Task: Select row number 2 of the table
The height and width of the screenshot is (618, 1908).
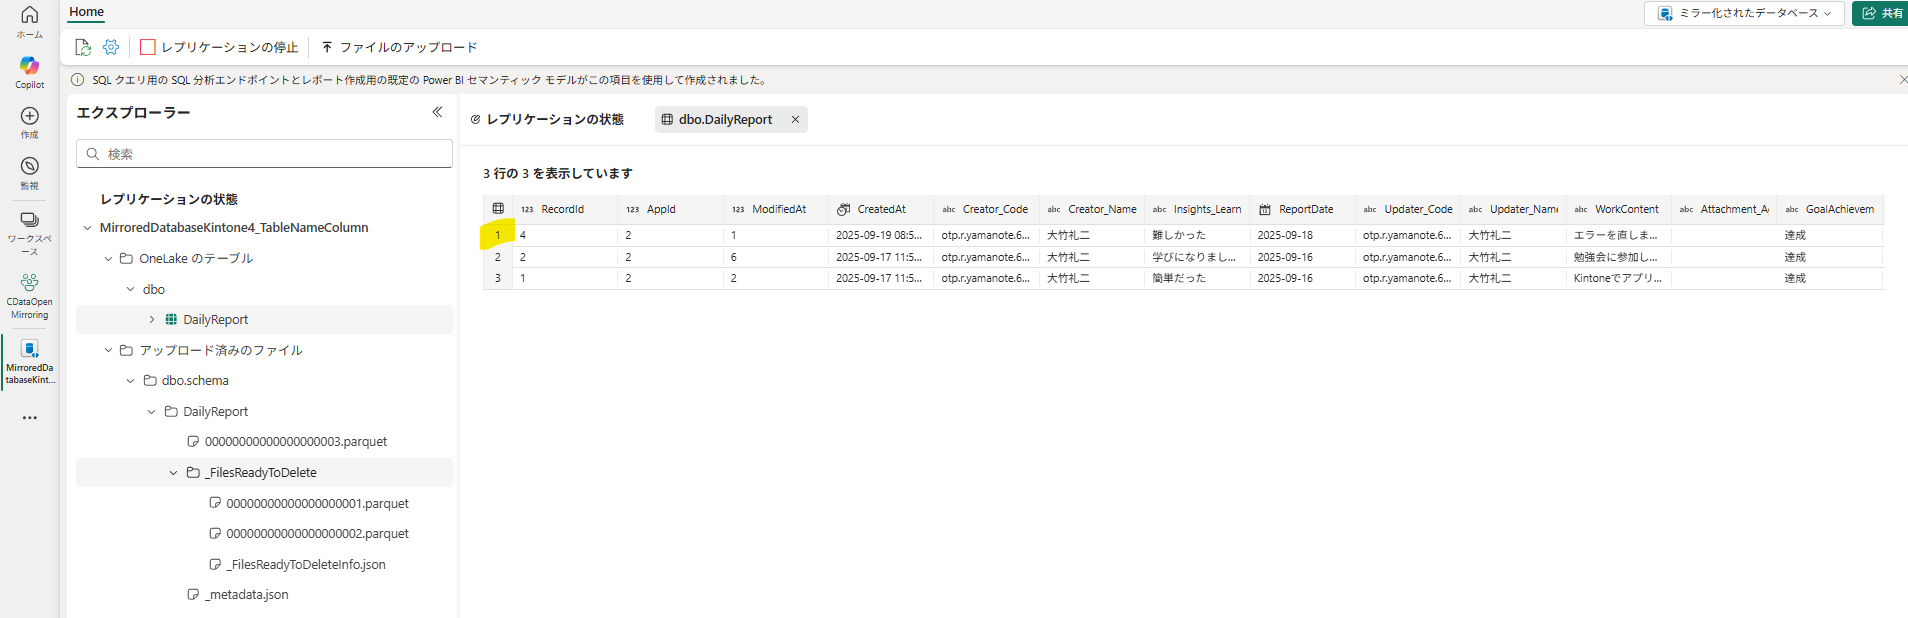Action: 498,257
